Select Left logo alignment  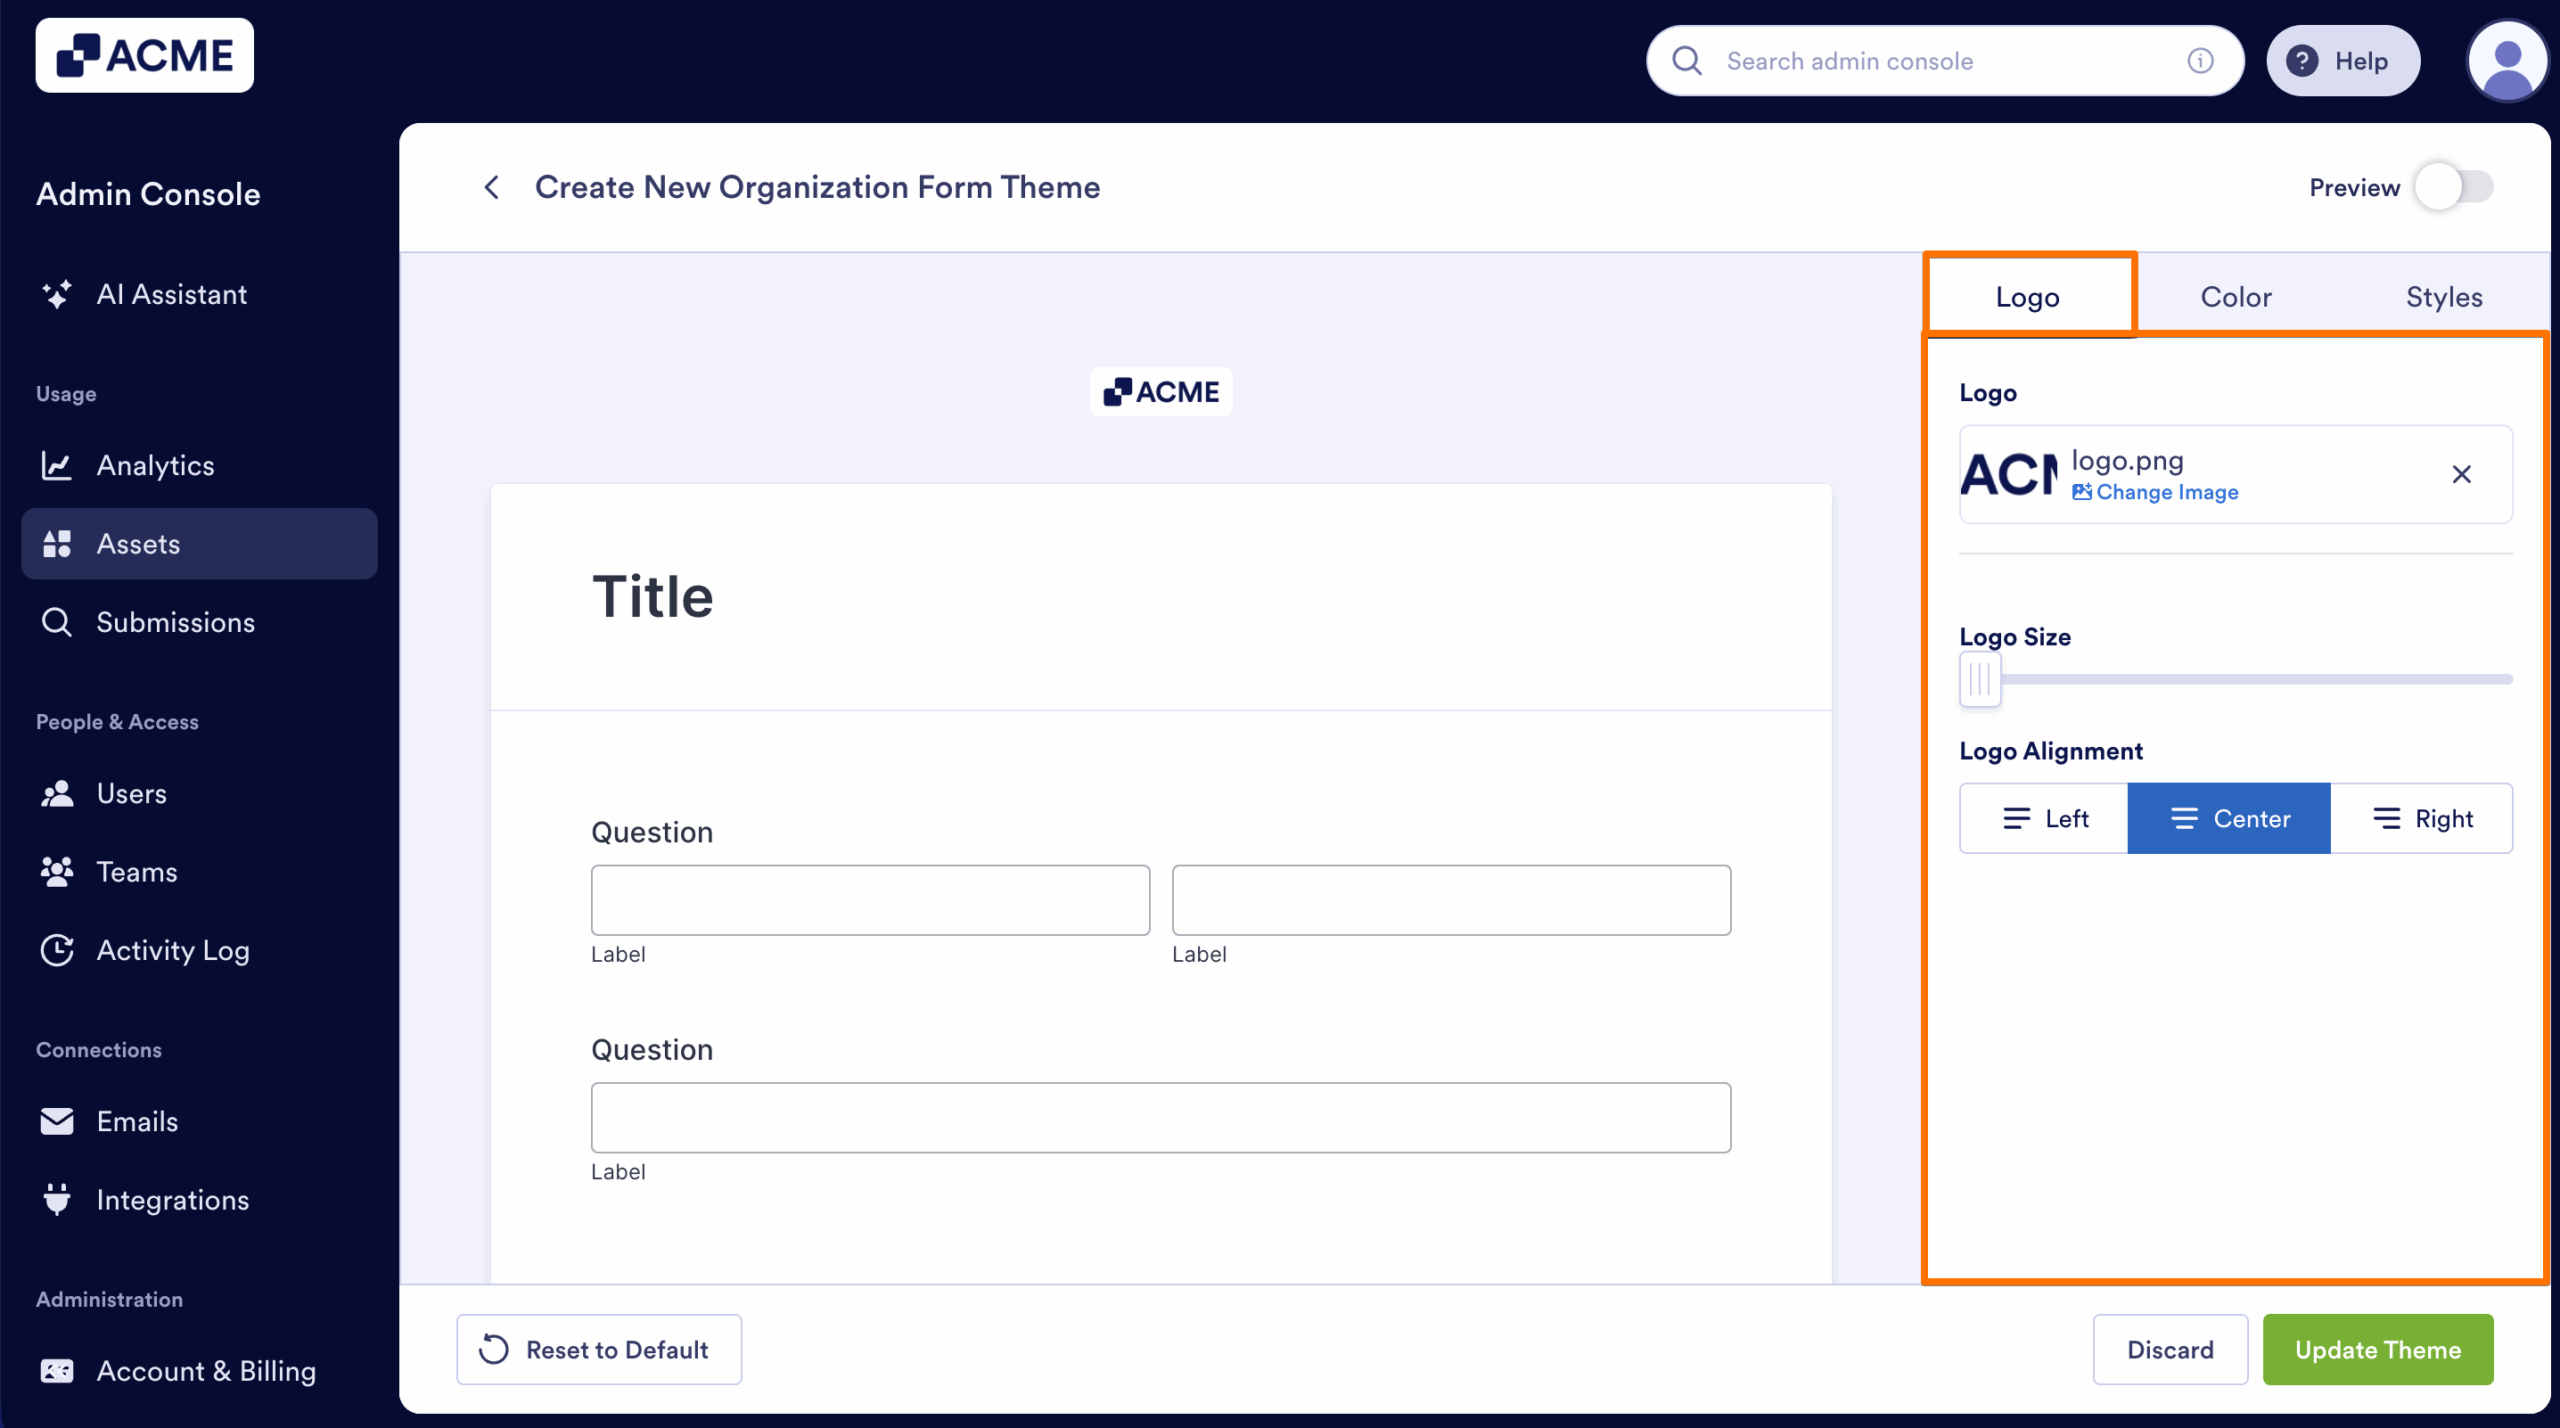[2042, 818]
